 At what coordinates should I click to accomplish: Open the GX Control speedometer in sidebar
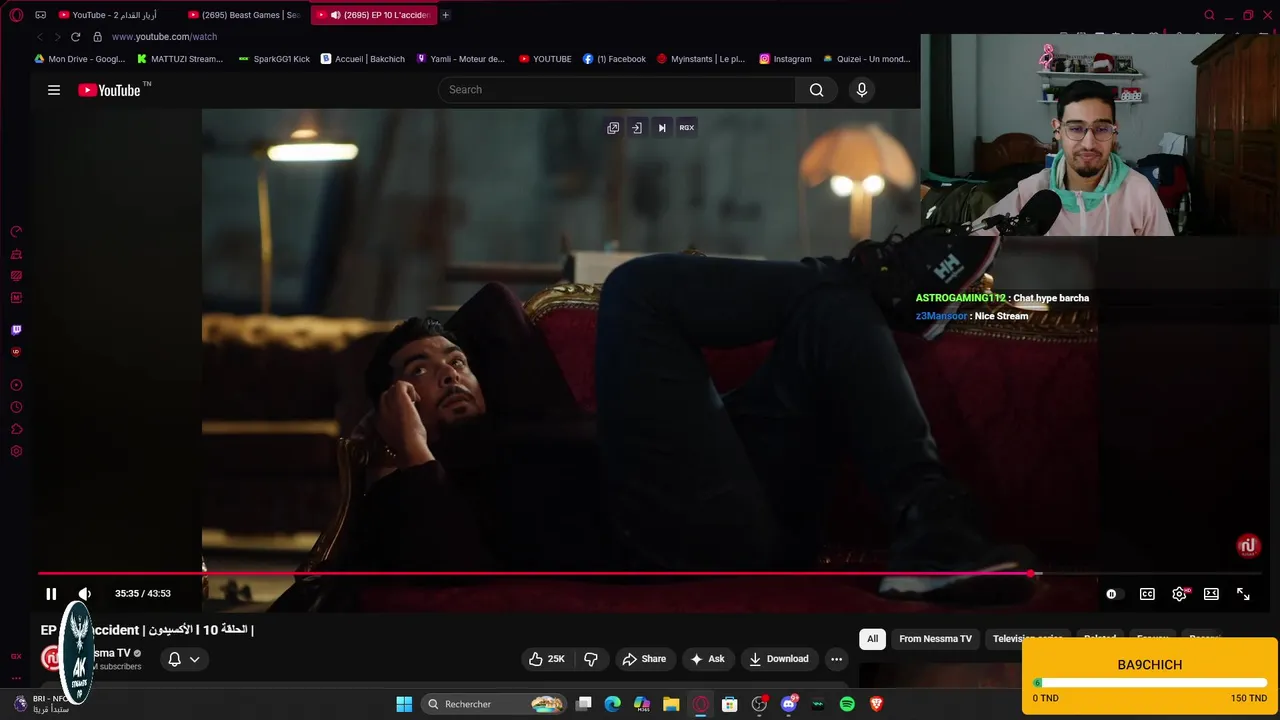(x=16, y=232)
